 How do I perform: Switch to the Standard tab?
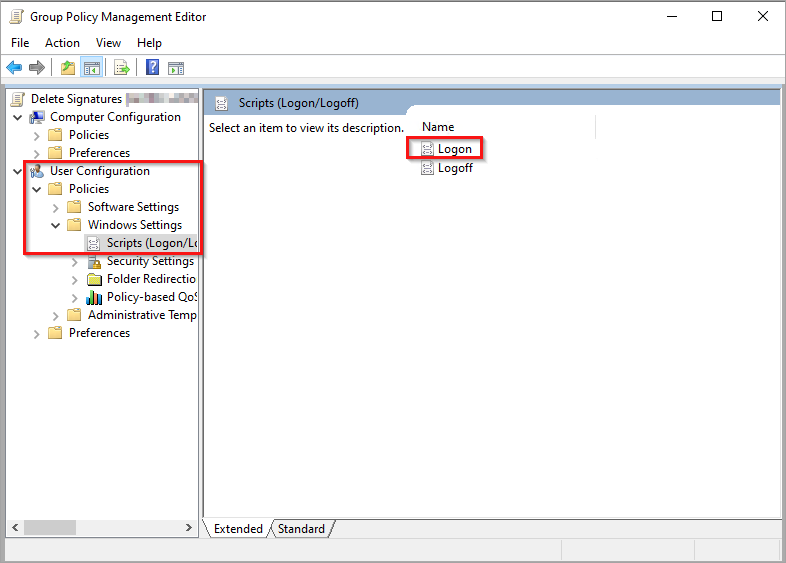pyautogui.click(x=301, y=529)
